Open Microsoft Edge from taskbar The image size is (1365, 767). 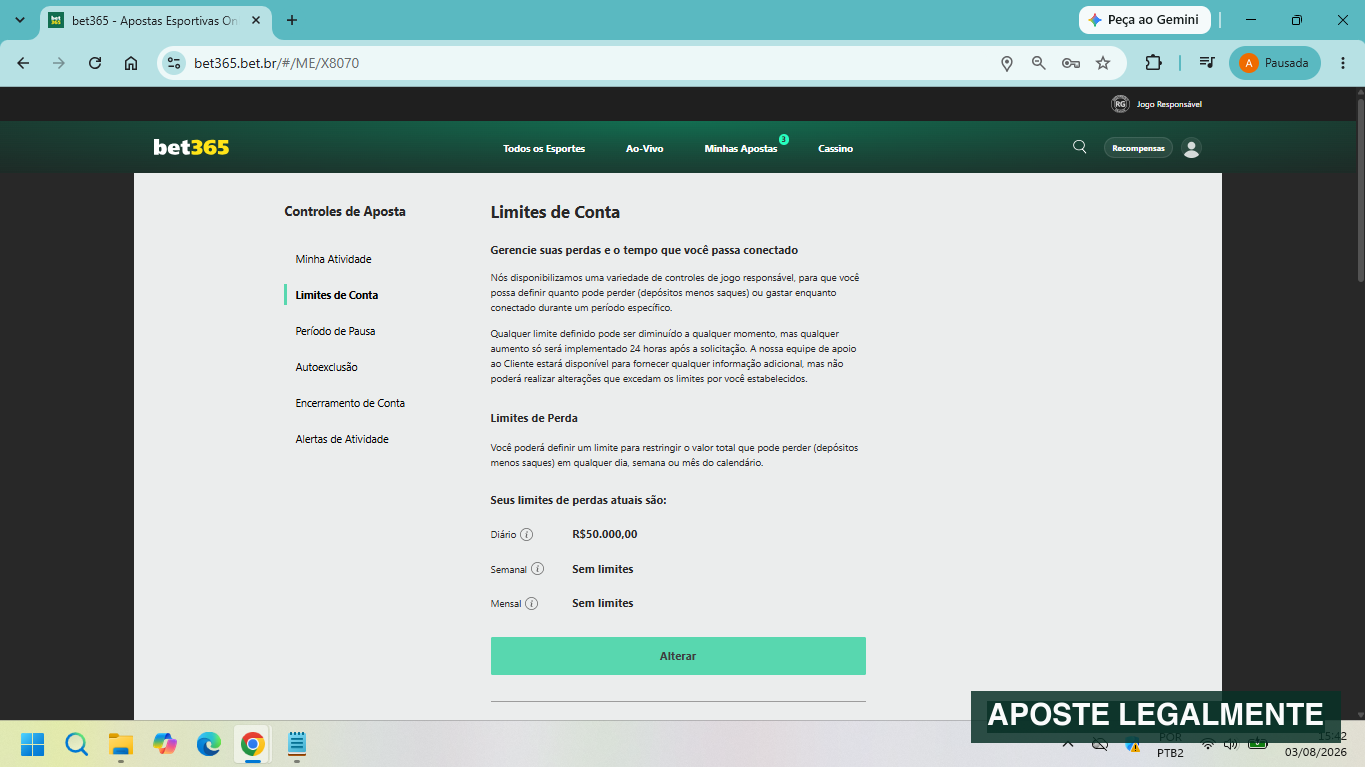click(x=209, y=744)
